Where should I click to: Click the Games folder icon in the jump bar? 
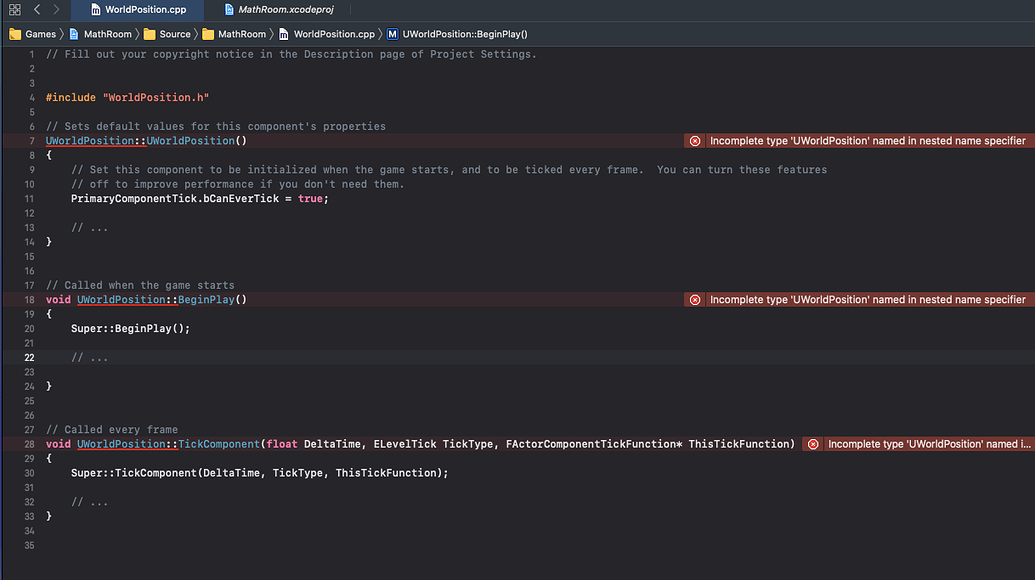point(16,33)
